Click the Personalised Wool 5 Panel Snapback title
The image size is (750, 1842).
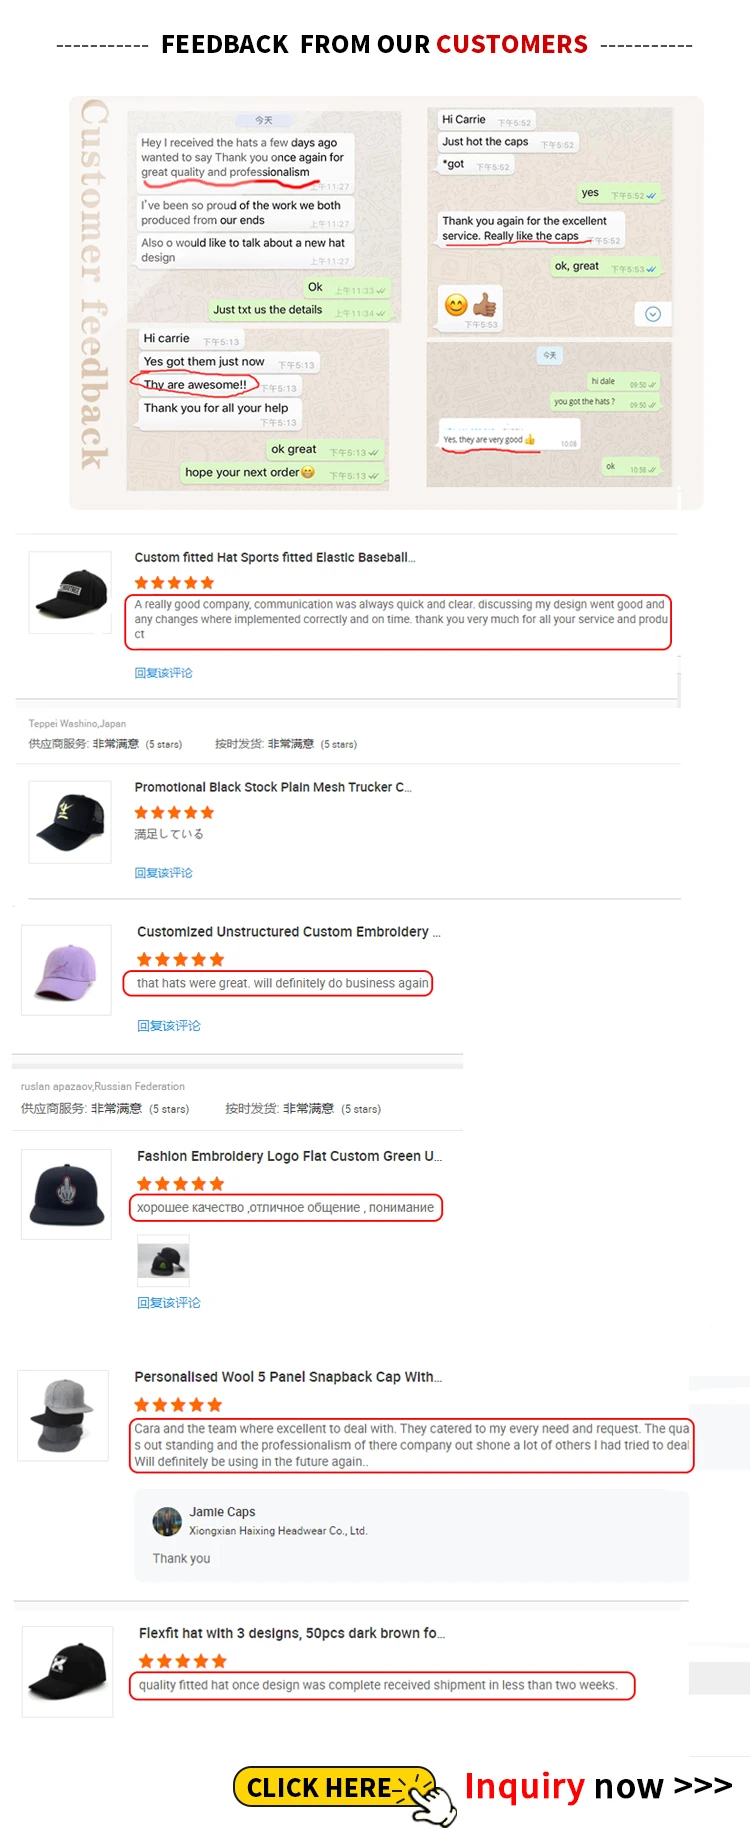[x=288, y=1377]
